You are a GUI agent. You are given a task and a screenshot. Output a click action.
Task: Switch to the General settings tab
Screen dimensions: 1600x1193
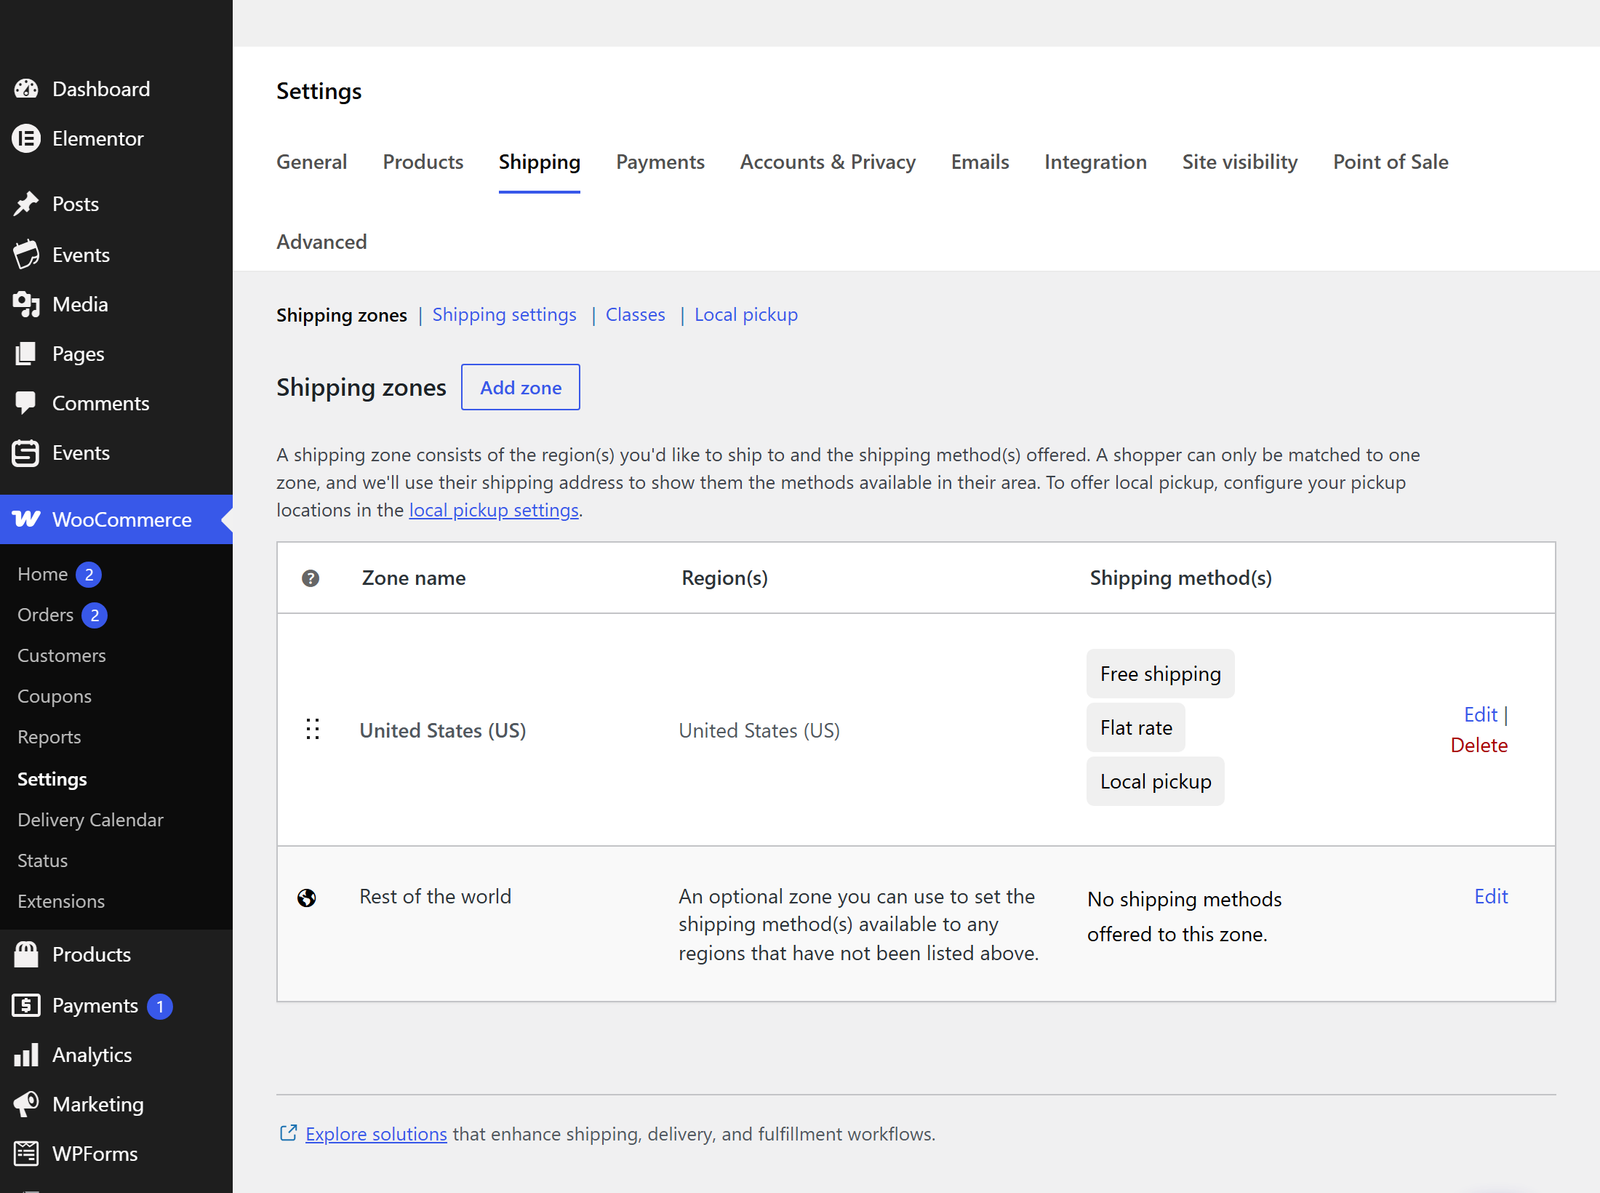[312, 162]
